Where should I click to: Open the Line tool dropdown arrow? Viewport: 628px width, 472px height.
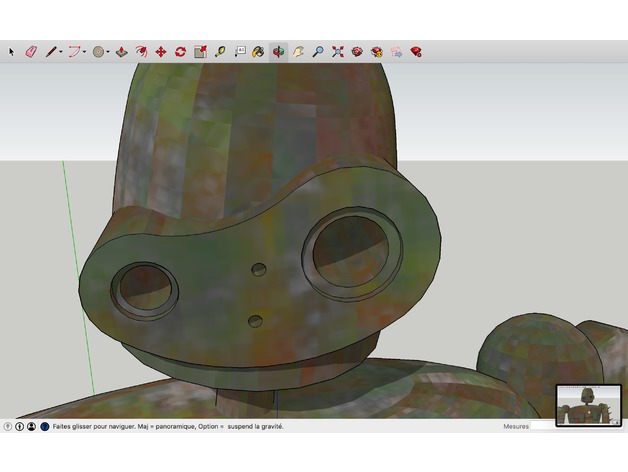click(x=61, y=52)
